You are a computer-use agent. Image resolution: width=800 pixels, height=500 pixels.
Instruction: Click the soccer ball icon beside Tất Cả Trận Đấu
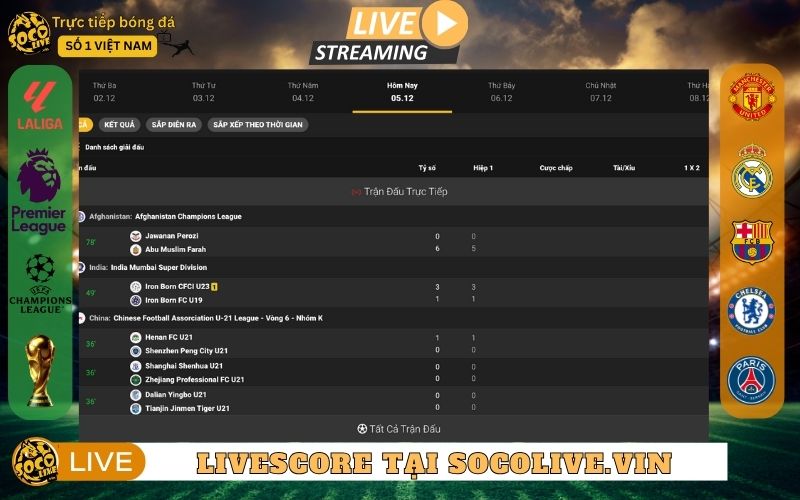coord(362,429)
